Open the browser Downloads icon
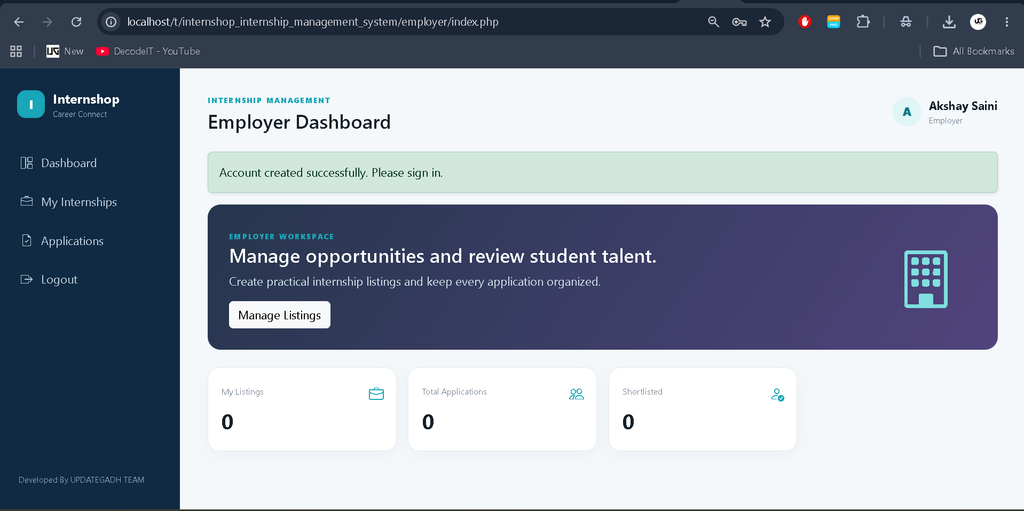This screenshot has height=511, width=1024. tap(948, 22)
